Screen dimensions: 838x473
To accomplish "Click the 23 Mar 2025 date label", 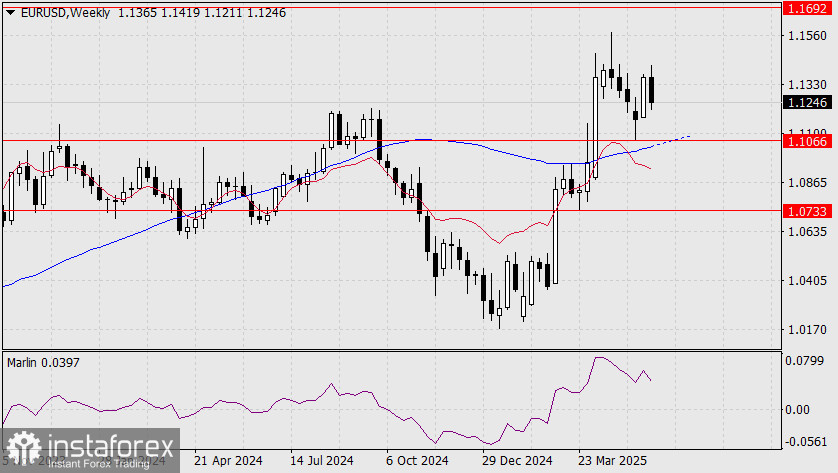I will point(612,461).
